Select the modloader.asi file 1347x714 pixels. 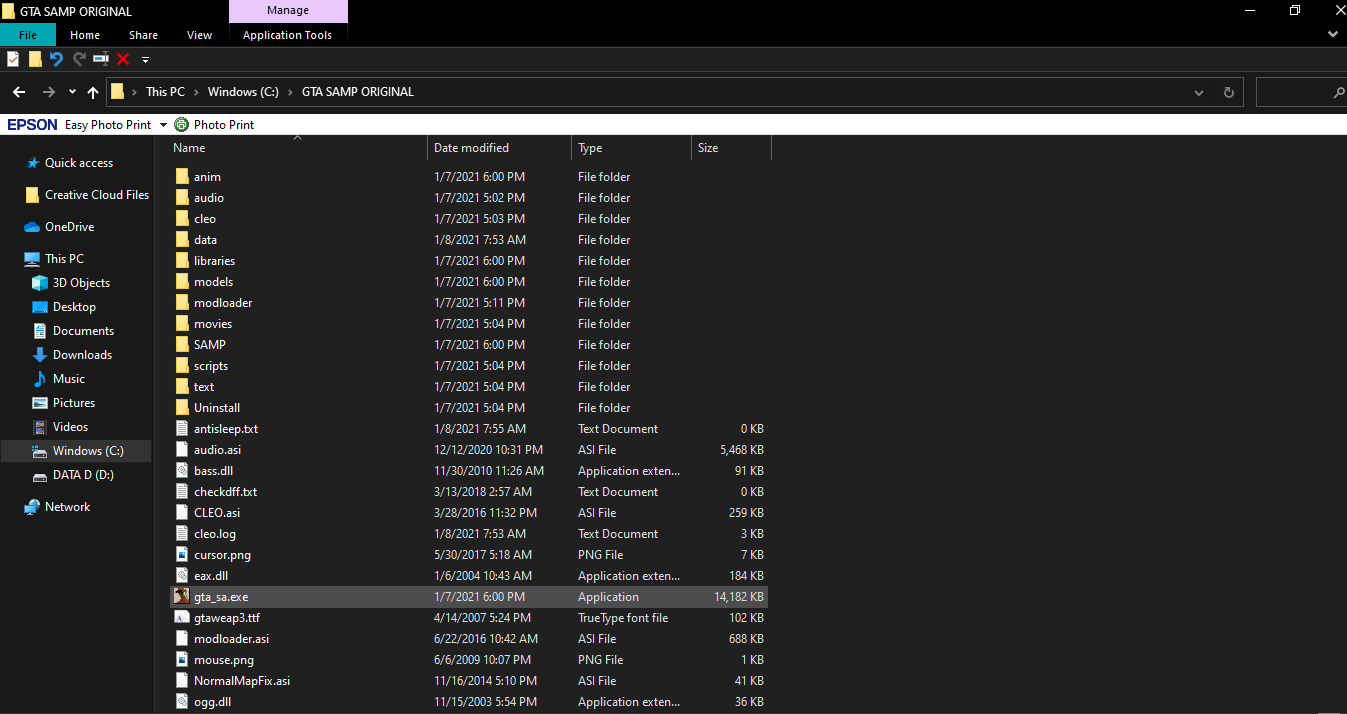coord(469,639)
